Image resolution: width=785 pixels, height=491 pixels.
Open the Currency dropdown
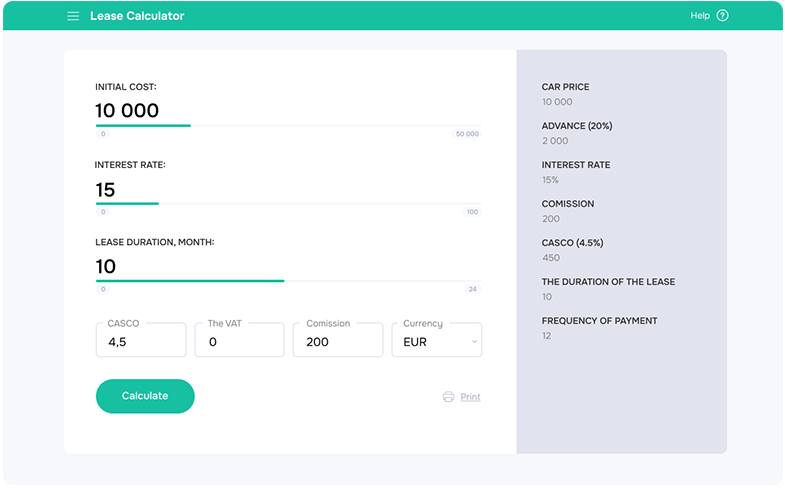click(x=436, y=341)
